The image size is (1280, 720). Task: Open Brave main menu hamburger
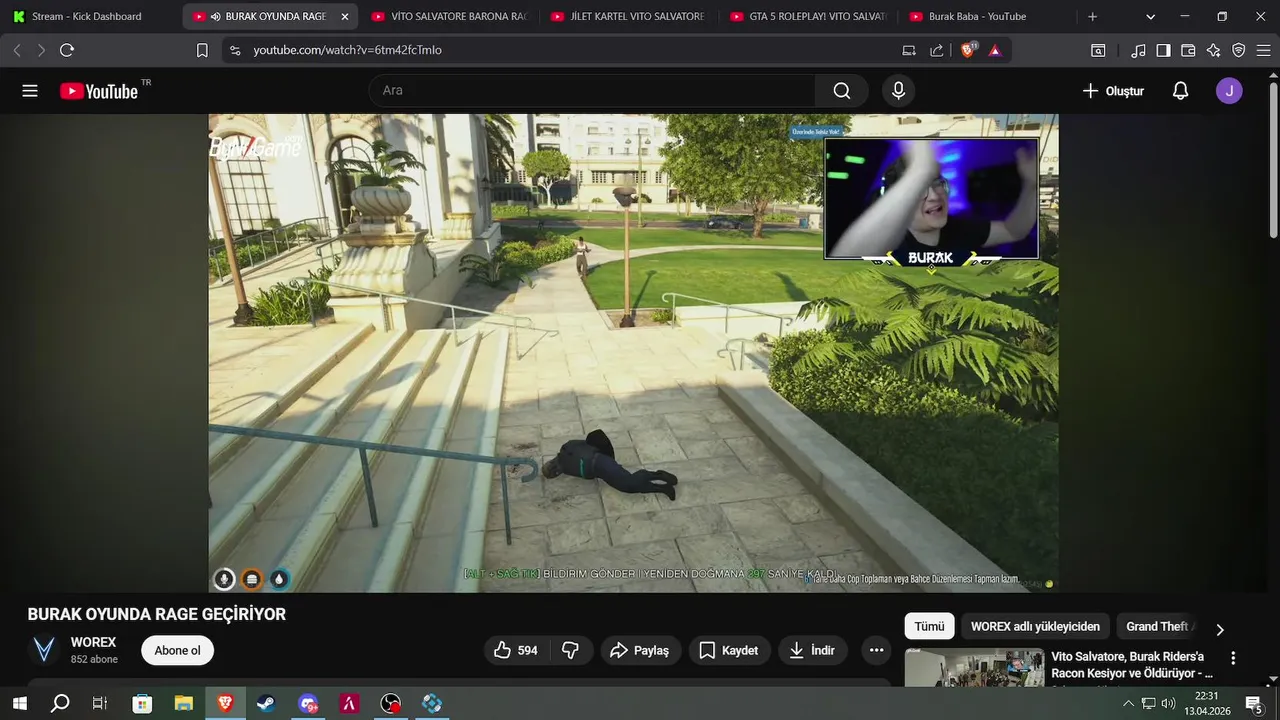(1262, 50)
